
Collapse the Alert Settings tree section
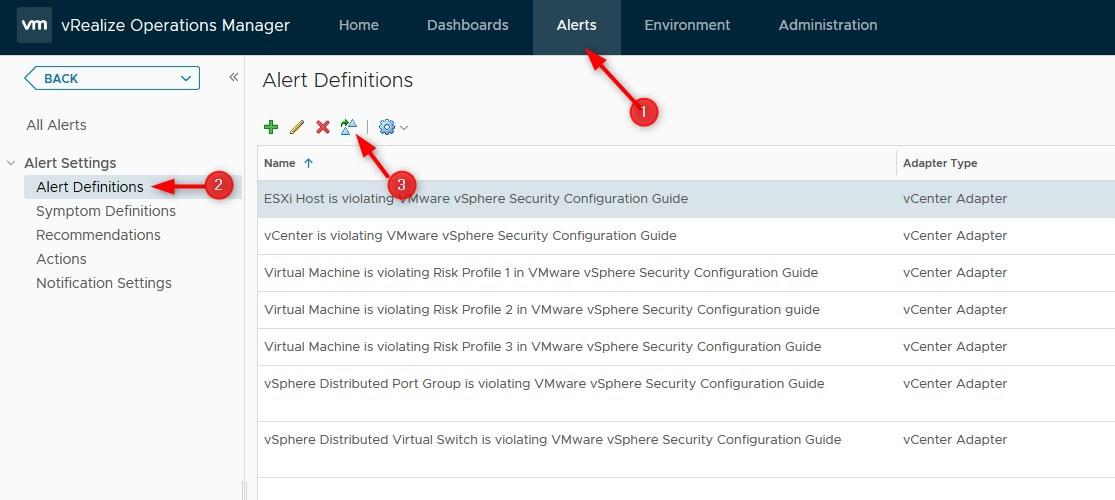coord(11,163)
